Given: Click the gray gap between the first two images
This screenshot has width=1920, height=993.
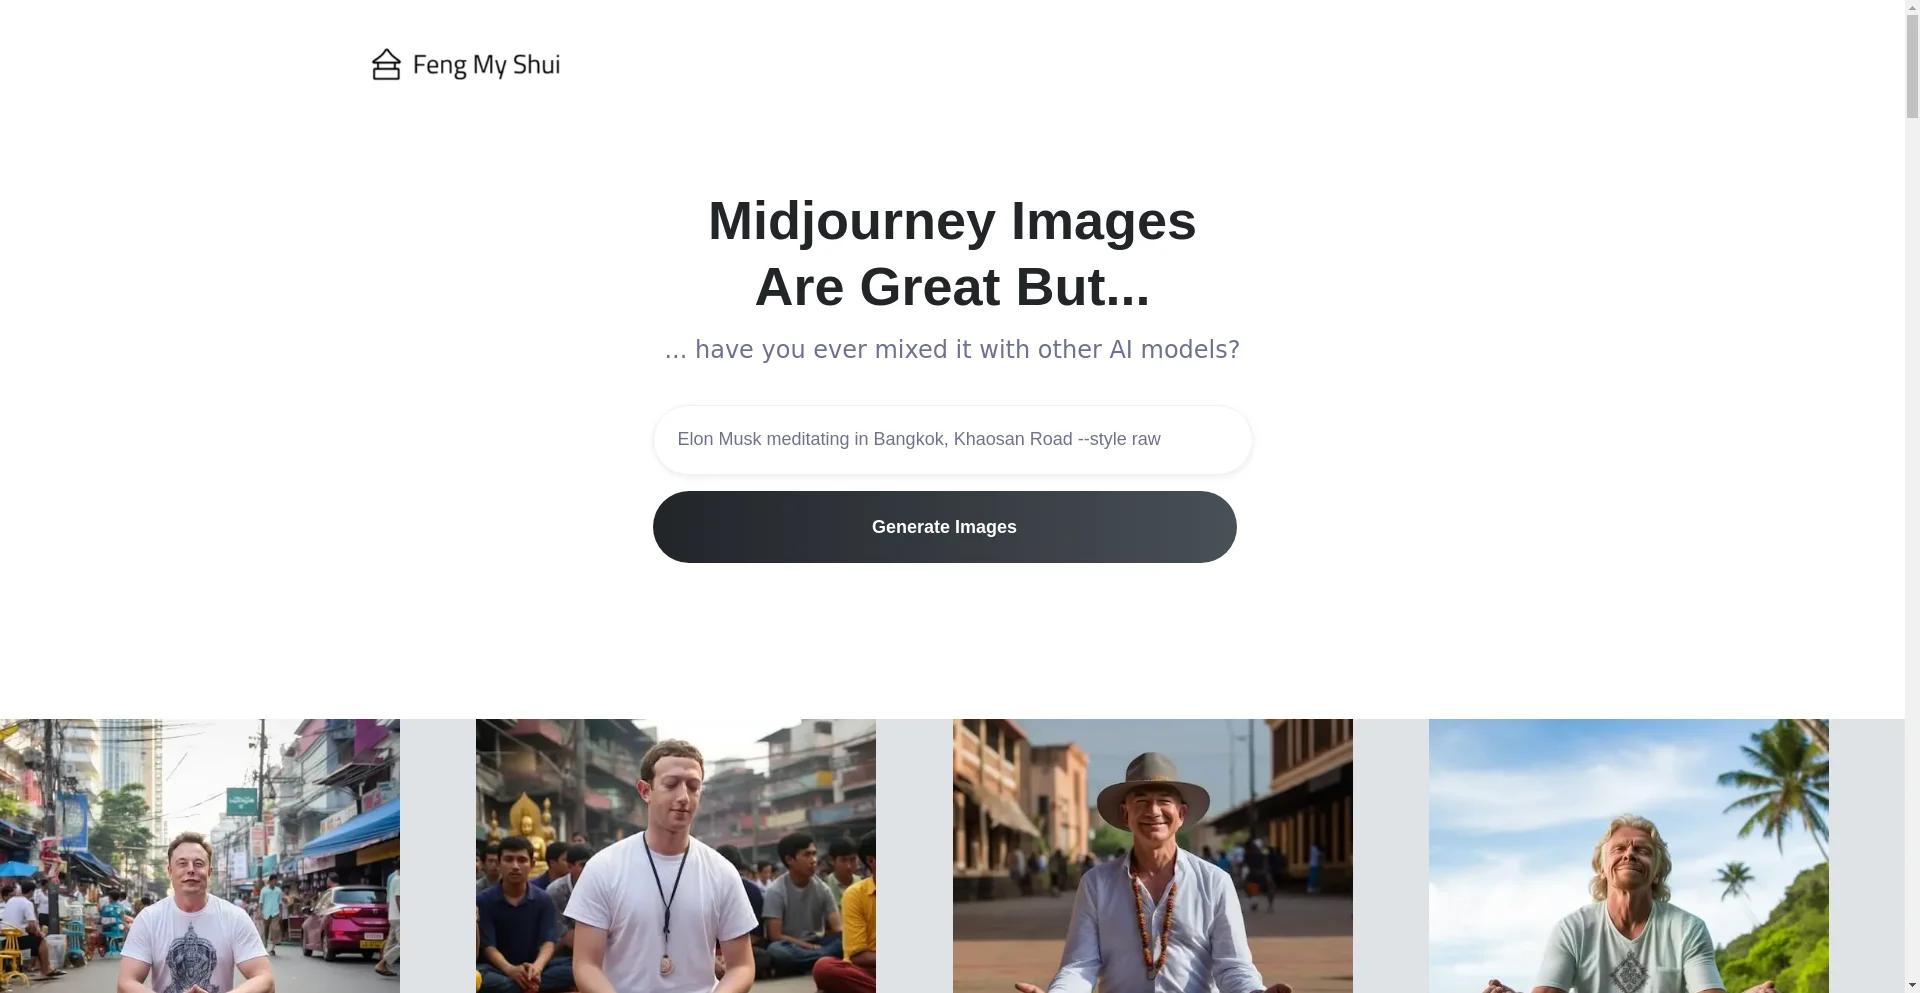Looking at the screenshot, I should (x=438, y=856).
